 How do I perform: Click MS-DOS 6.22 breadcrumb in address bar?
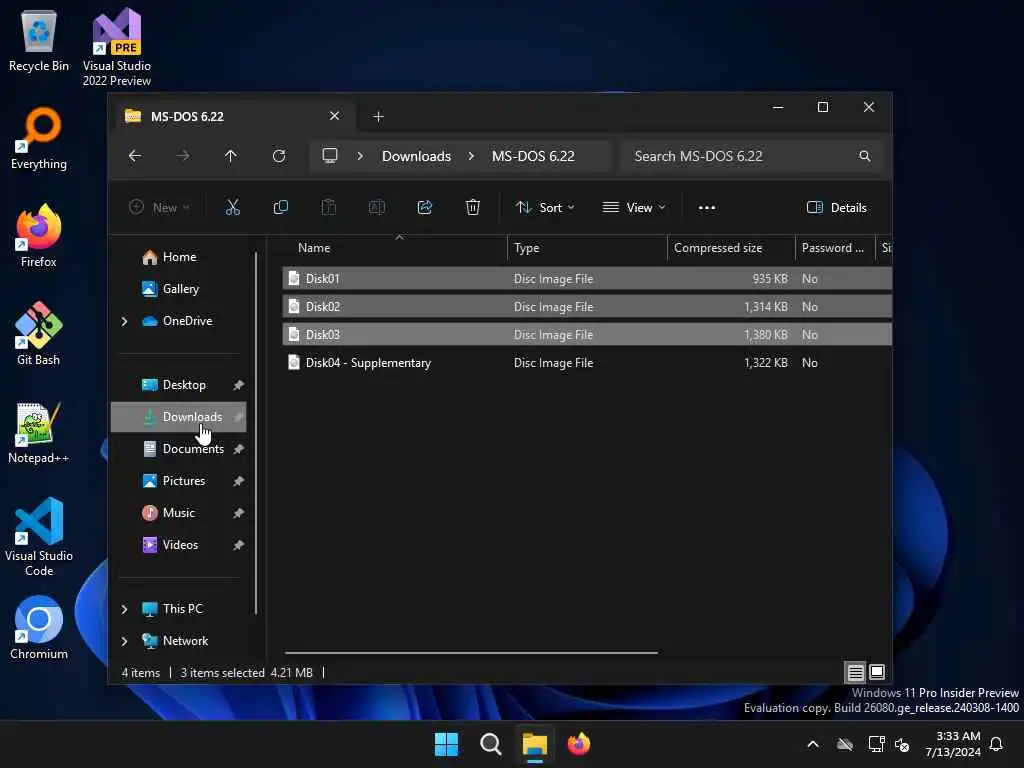click(x=533, y=156)
